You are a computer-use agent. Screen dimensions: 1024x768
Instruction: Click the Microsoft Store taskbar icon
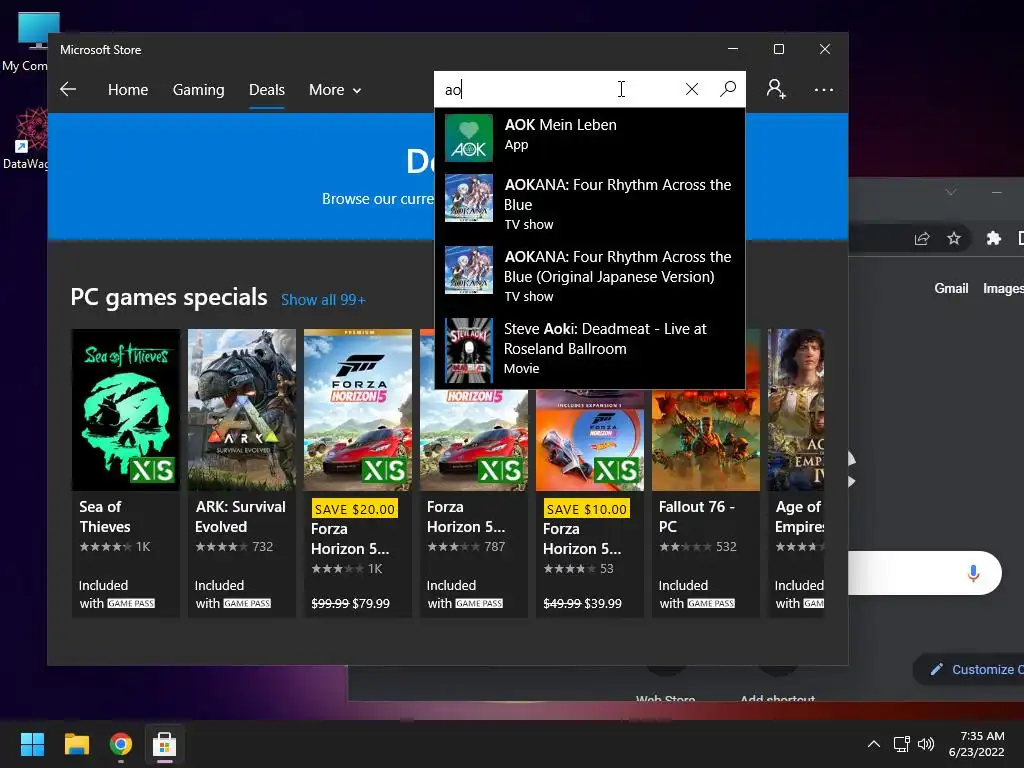pos(165,744)
